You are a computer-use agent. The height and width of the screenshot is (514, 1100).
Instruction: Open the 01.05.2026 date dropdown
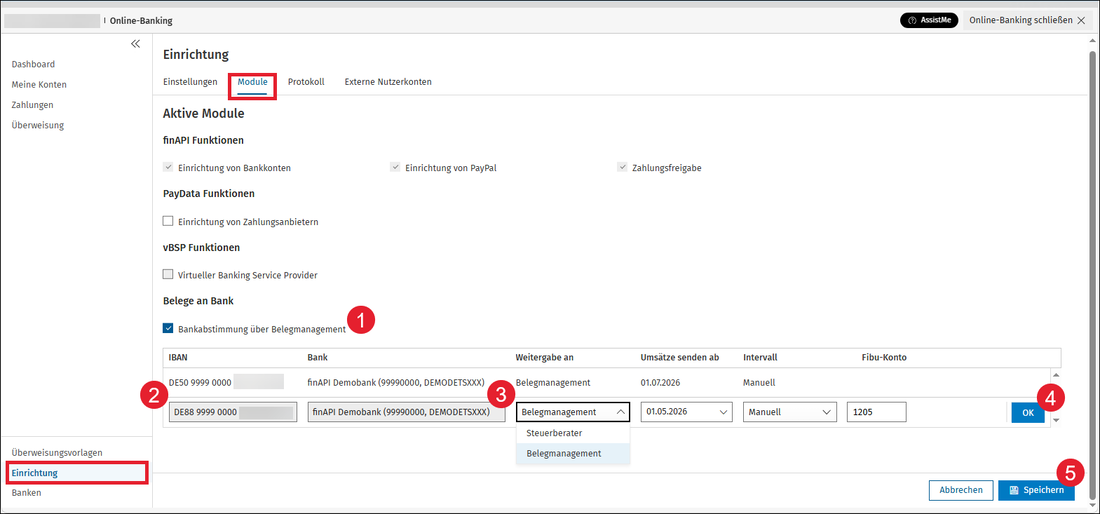[687, 412]
